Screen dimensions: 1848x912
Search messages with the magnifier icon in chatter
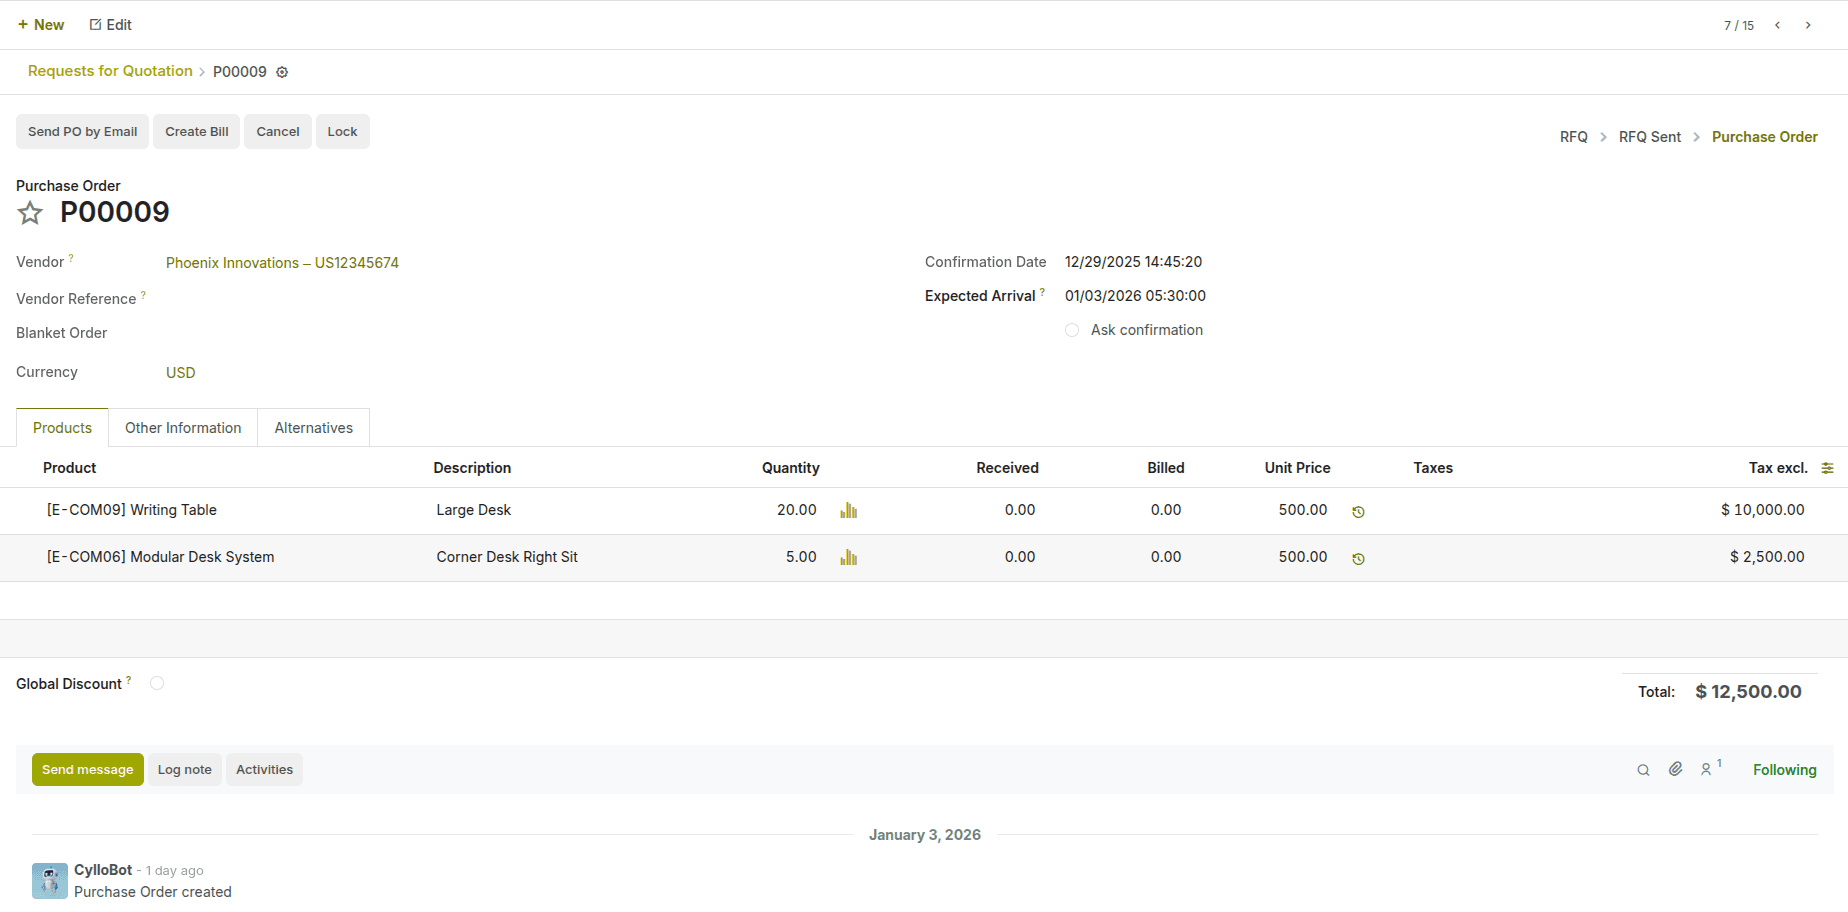pos(1643,770)
